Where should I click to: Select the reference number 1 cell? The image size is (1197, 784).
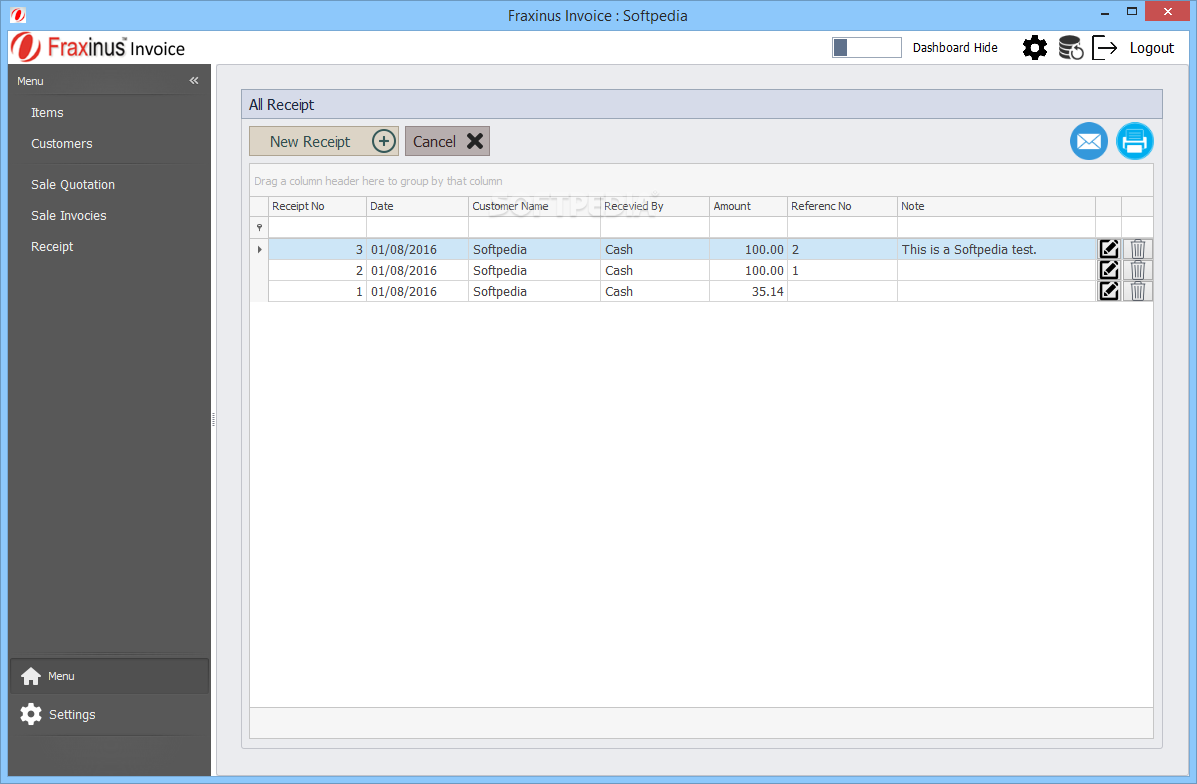[842, 270]
